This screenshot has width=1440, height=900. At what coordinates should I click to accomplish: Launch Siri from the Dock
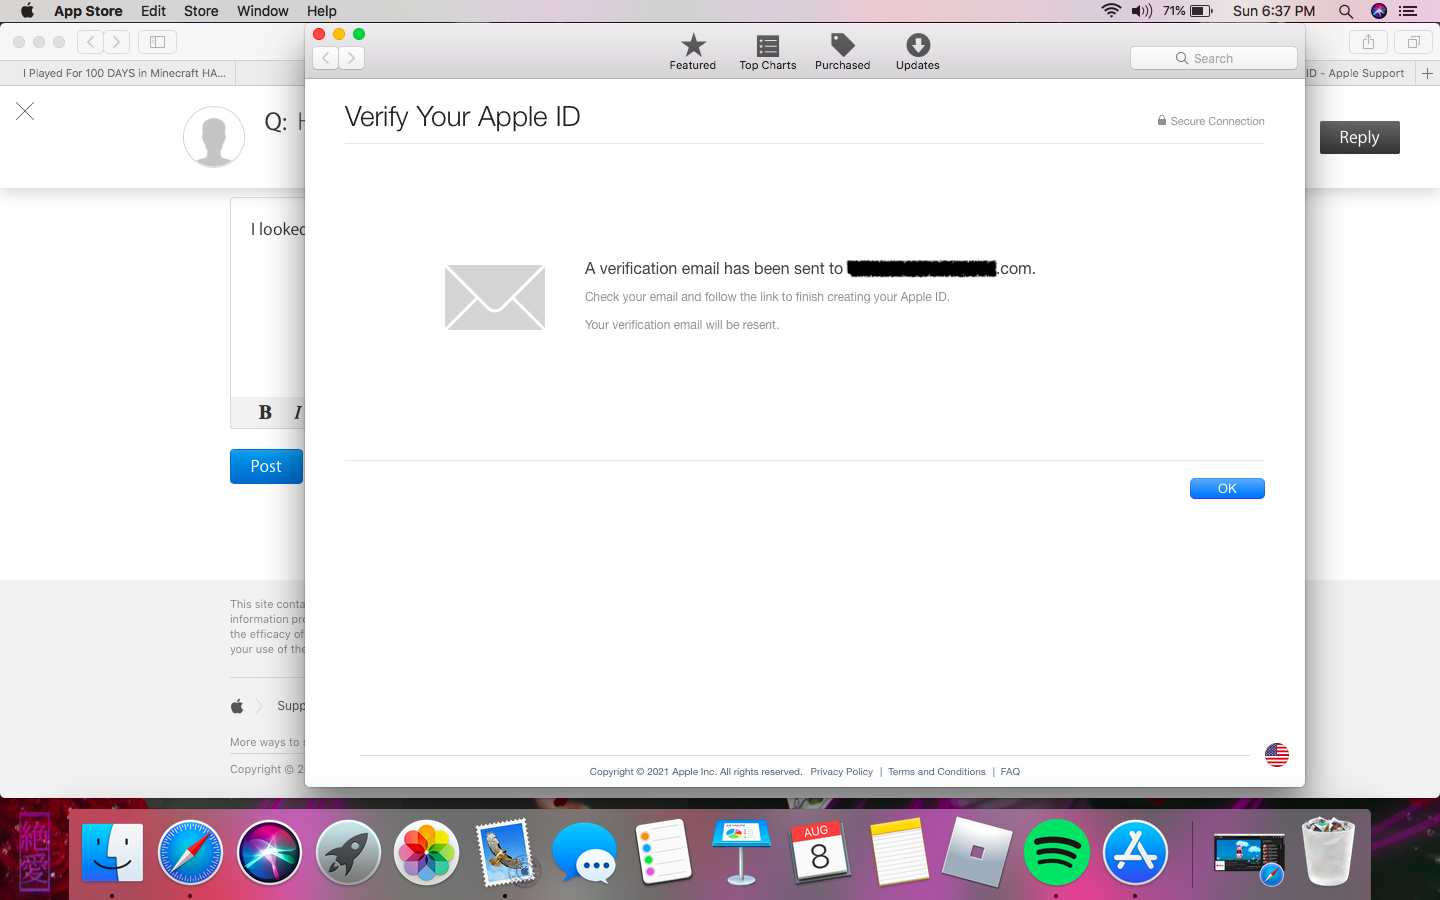pos(269,853)
